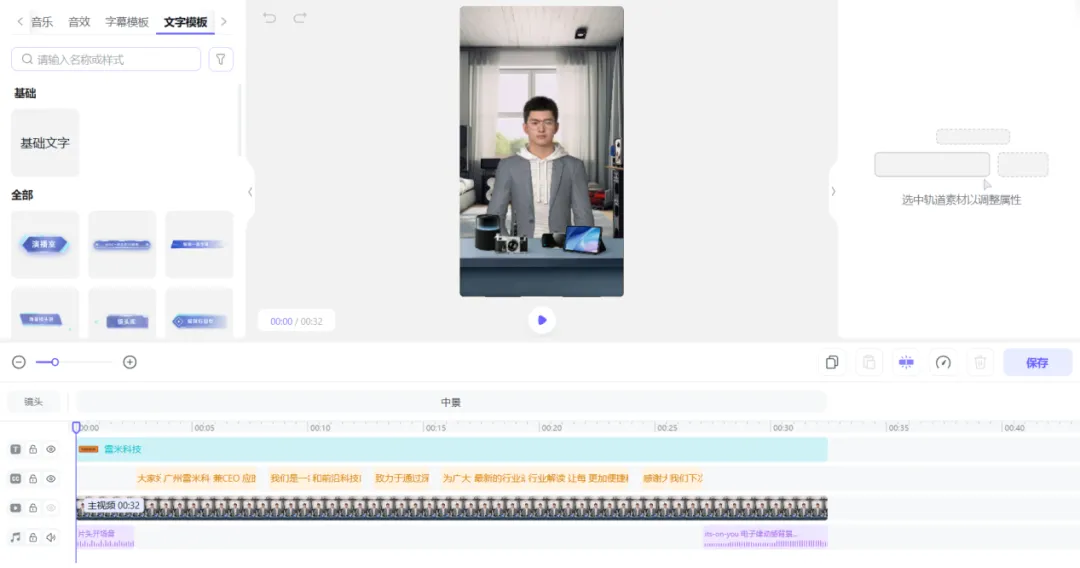Collapse the left panel with chevron

point(250,191)
